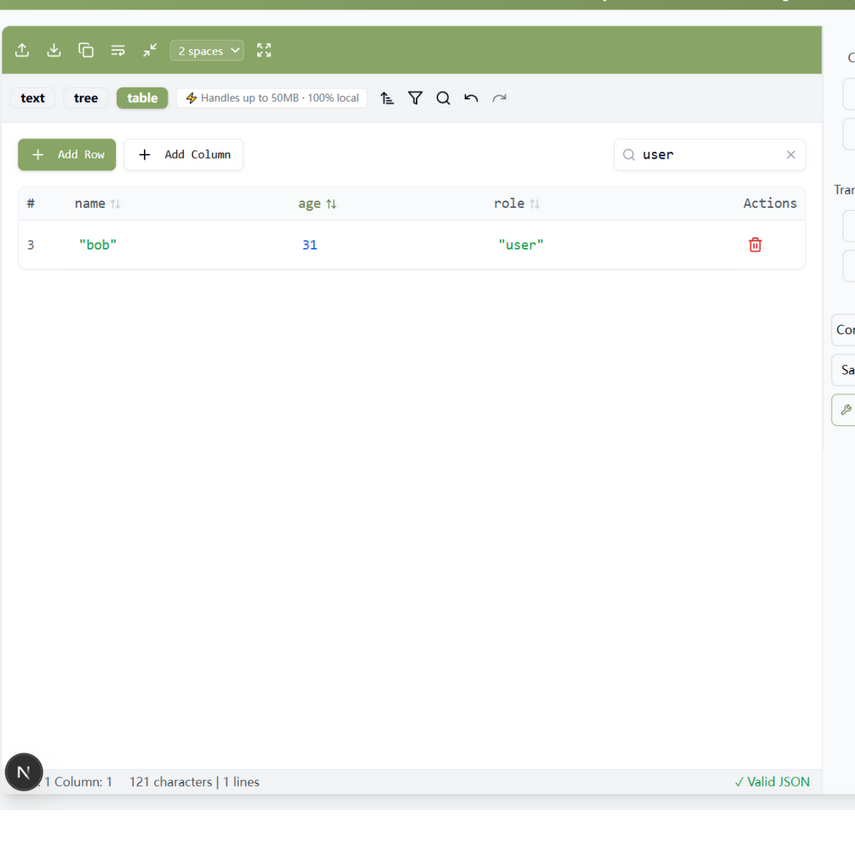Click the sort icon in view toolbar
This screenshot has height=850, width=855.
[x=387, y=98]
